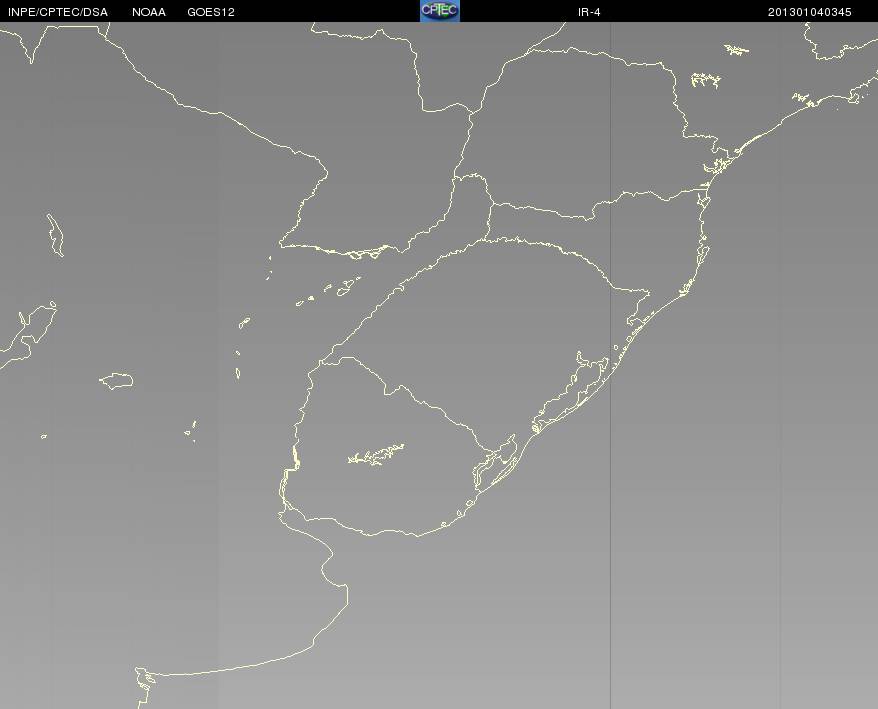Screen dimensions: 878x709
Task: Click the reservoir outline in central Uruguay
Action: [376, 454]
